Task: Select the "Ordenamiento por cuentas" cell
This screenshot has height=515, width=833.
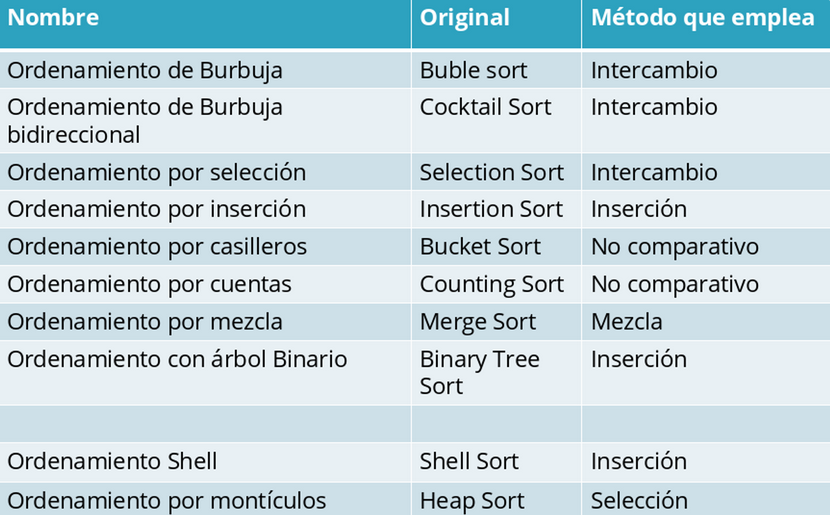Action: tap(149, 285)
